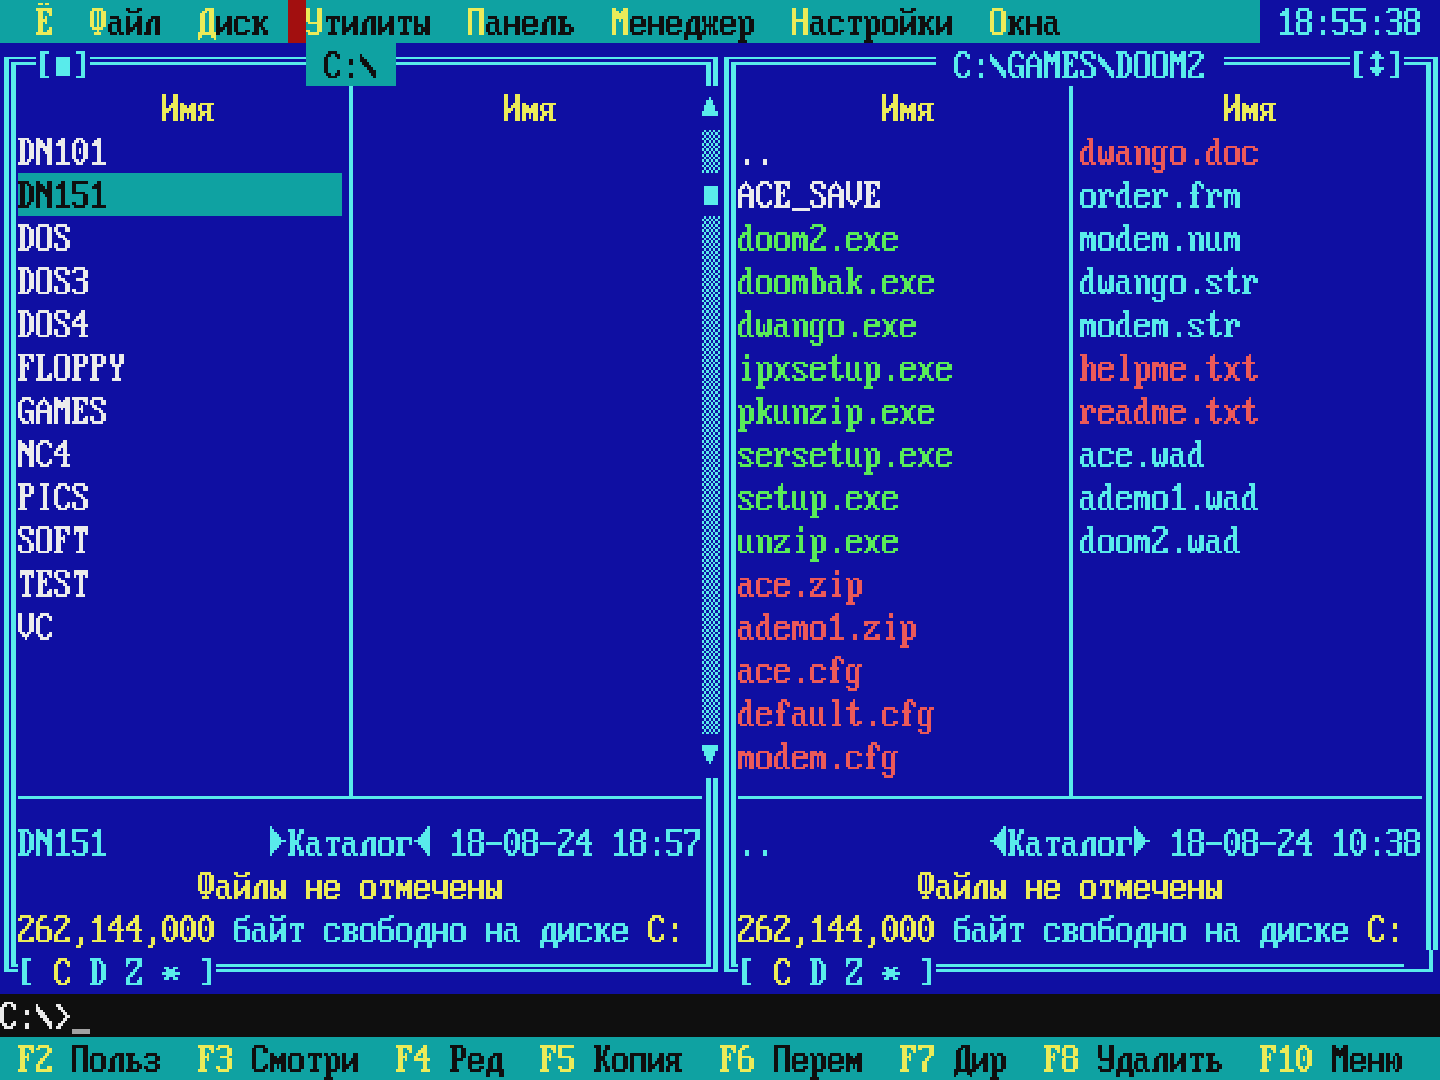Screen dimensions: 1440x1080
Task: Click the [↕] icon on the right panel border
Action: pos(1378,66)
